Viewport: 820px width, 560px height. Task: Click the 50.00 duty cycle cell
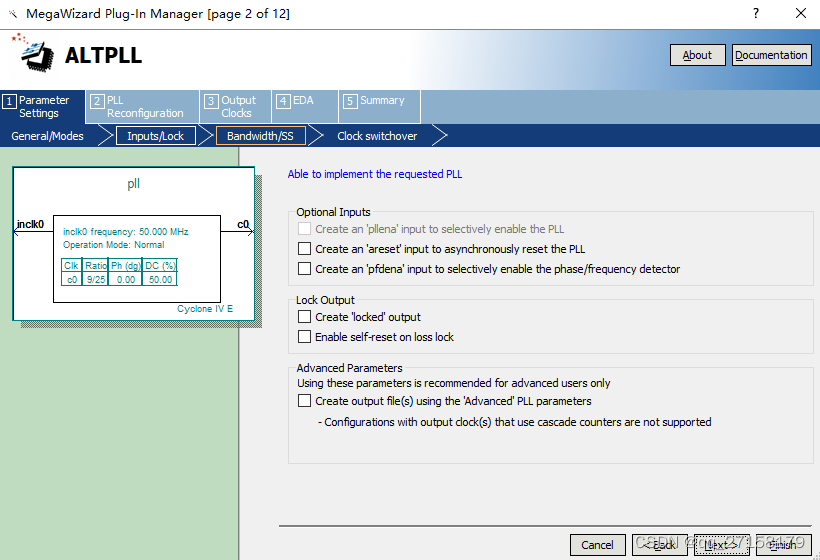point(160,280)
